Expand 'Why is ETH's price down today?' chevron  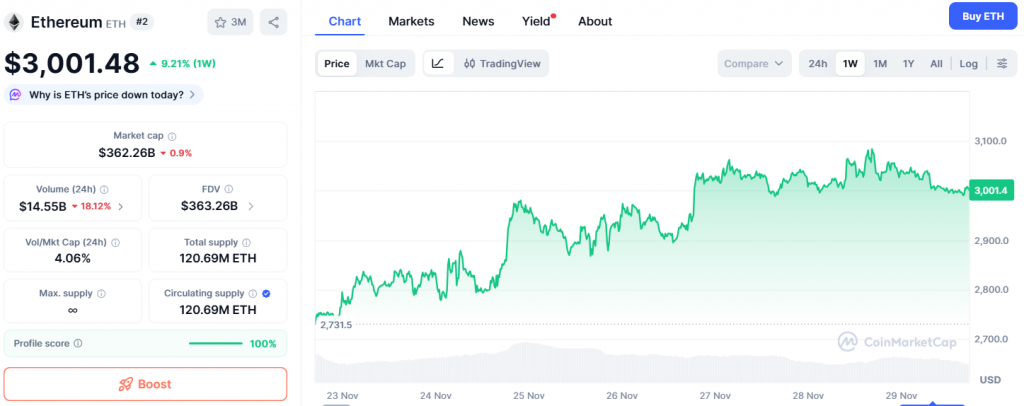pos(192,95)
